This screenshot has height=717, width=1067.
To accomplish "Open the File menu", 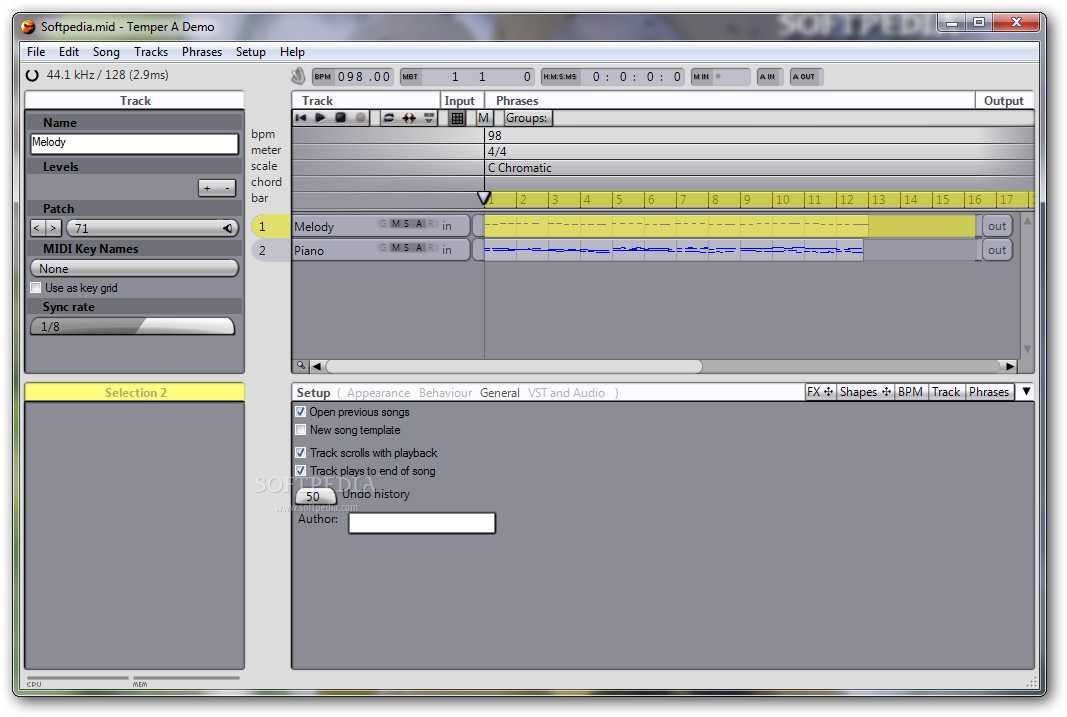I will pos(36,52).
